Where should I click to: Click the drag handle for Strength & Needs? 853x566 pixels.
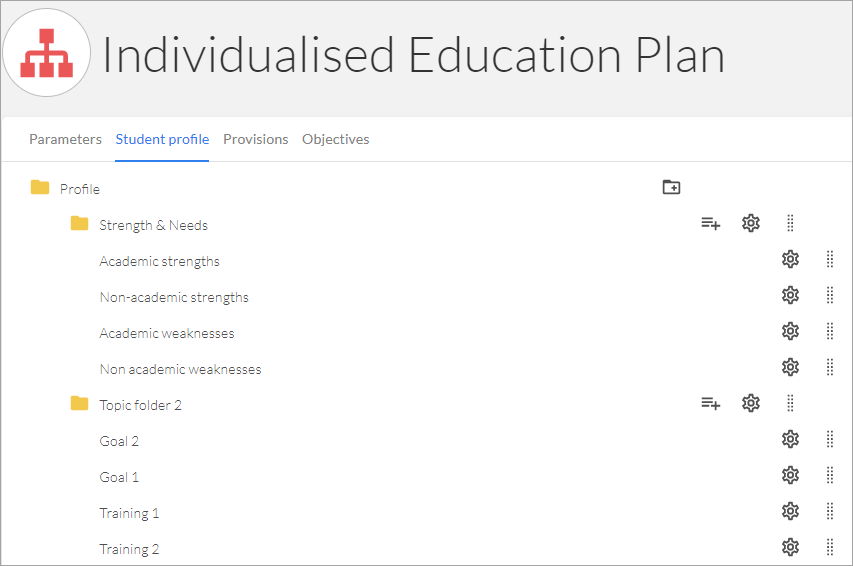coord(790,223)
